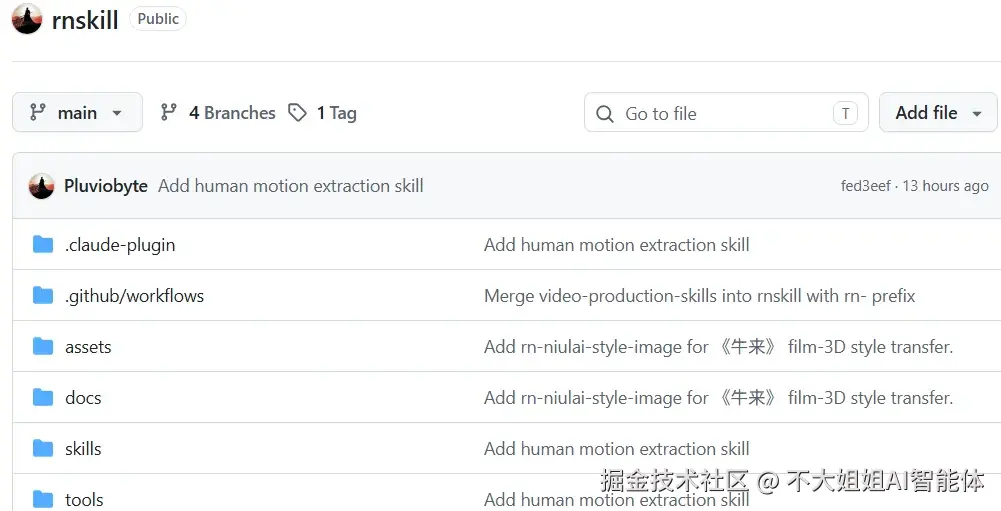Click the Public visibility badge
The image size is (1001, 511).
(158, 19)
